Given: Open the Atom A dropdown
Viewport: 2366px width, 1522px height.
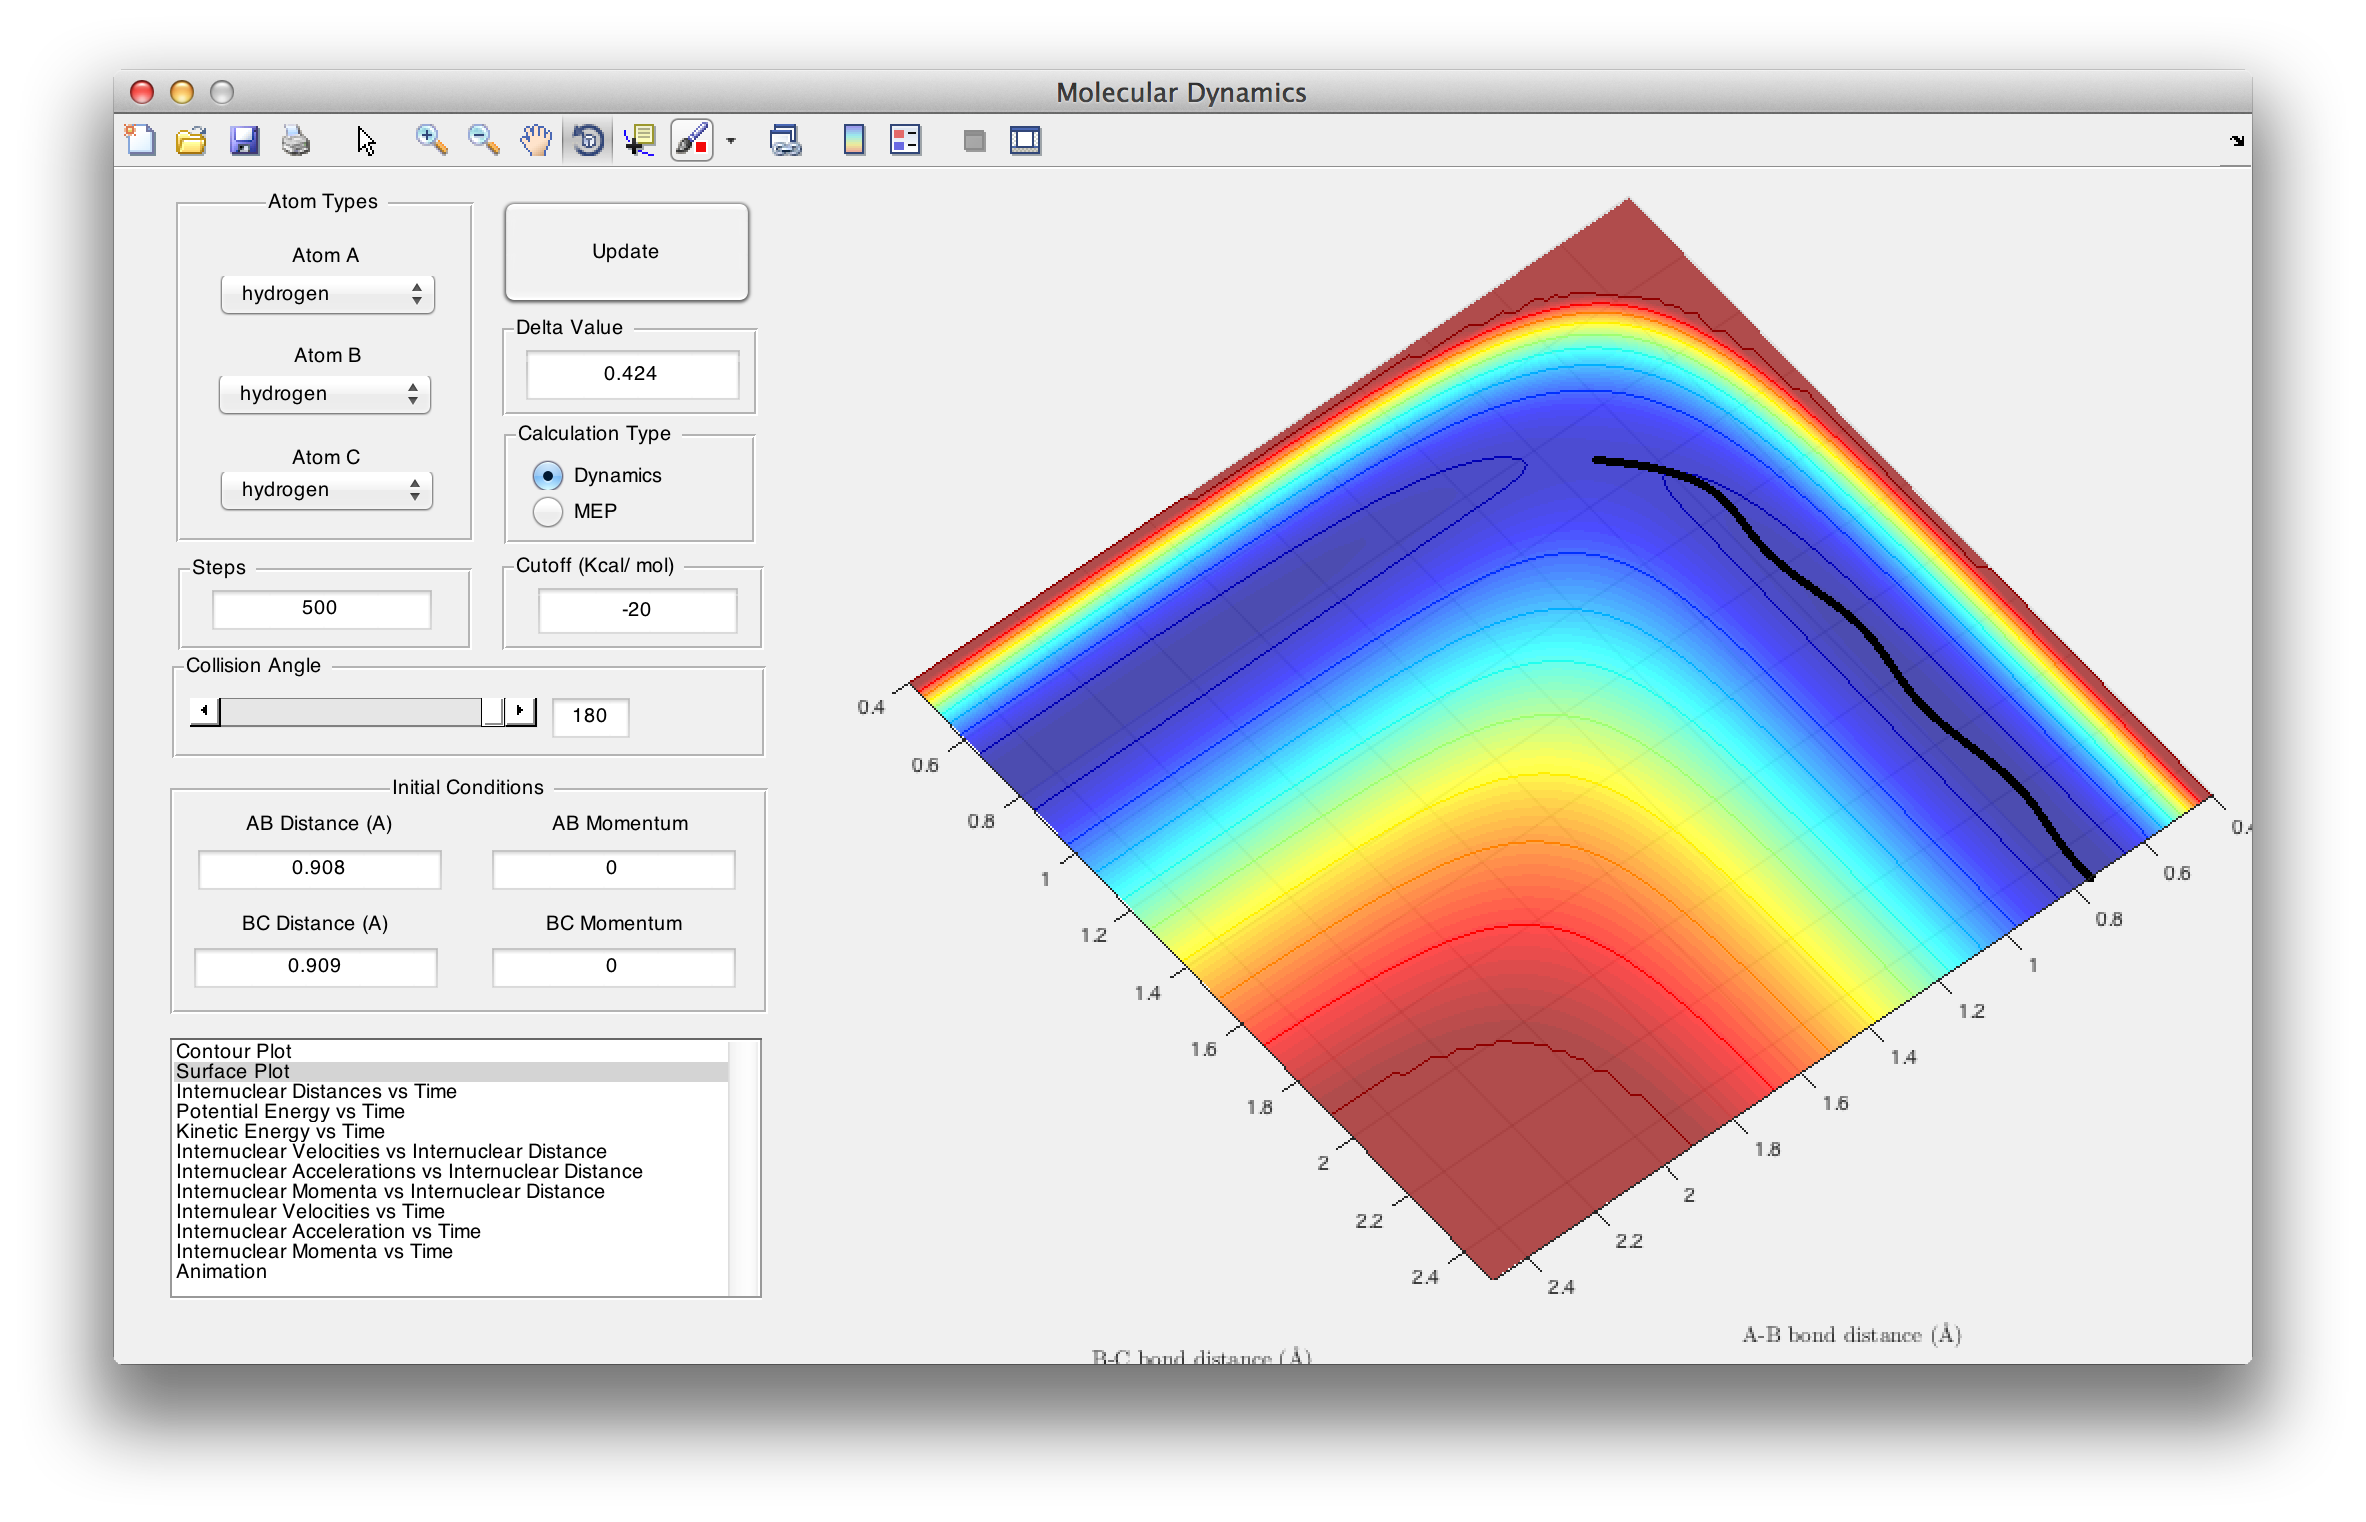Looking at the screenshot, I should tap(327, 294).
